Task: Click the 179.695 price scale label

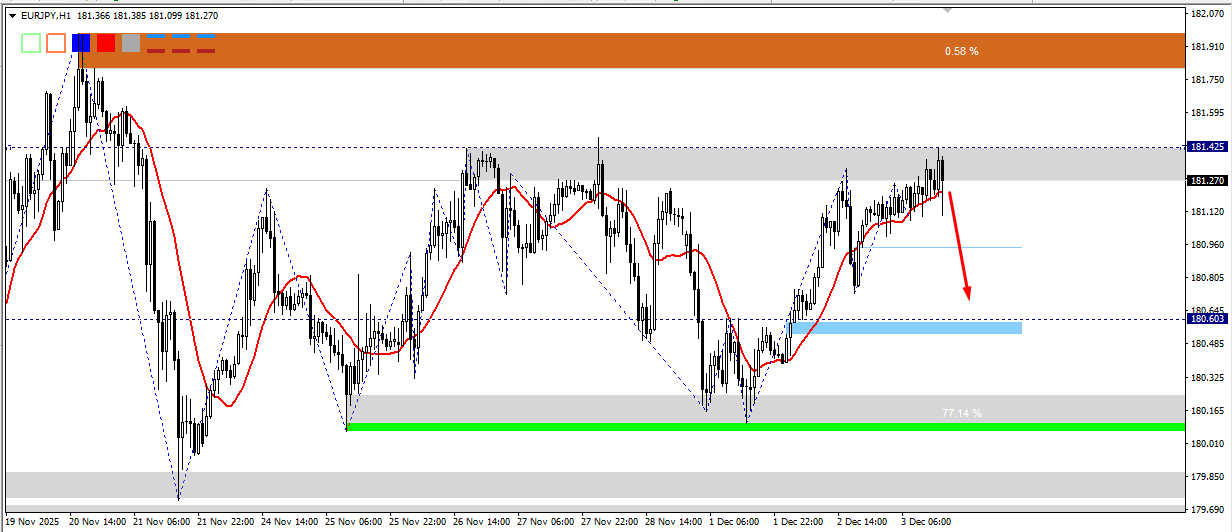Action: click(1205, 509)
